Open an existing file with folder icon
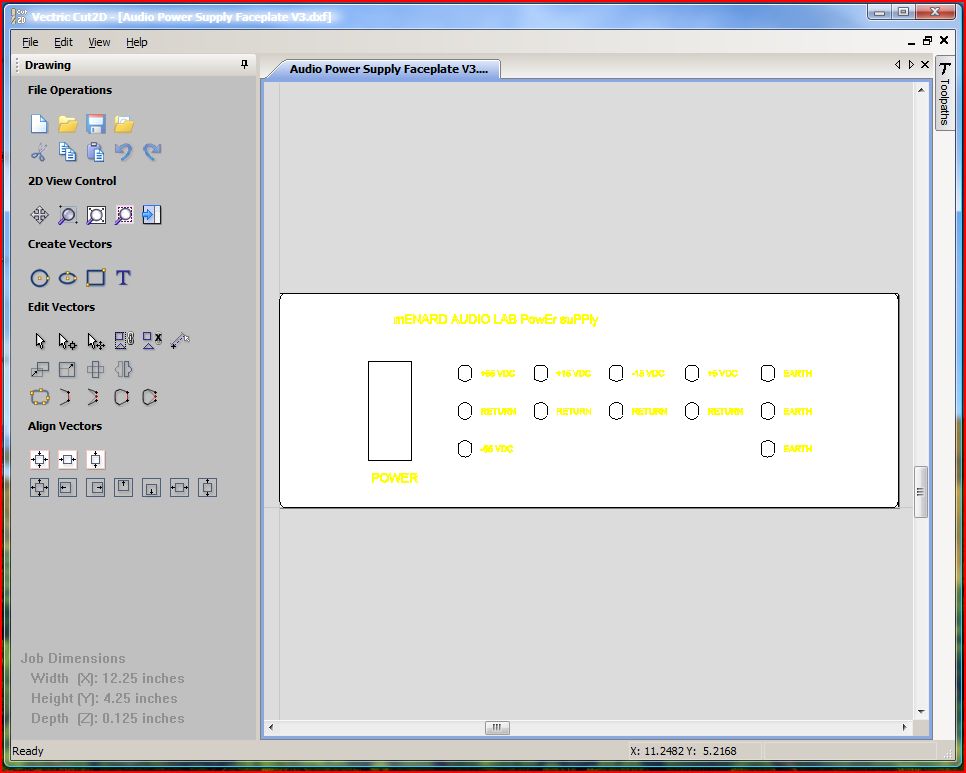The width and height of the screenshot is (966, 773). coord(67,124)
